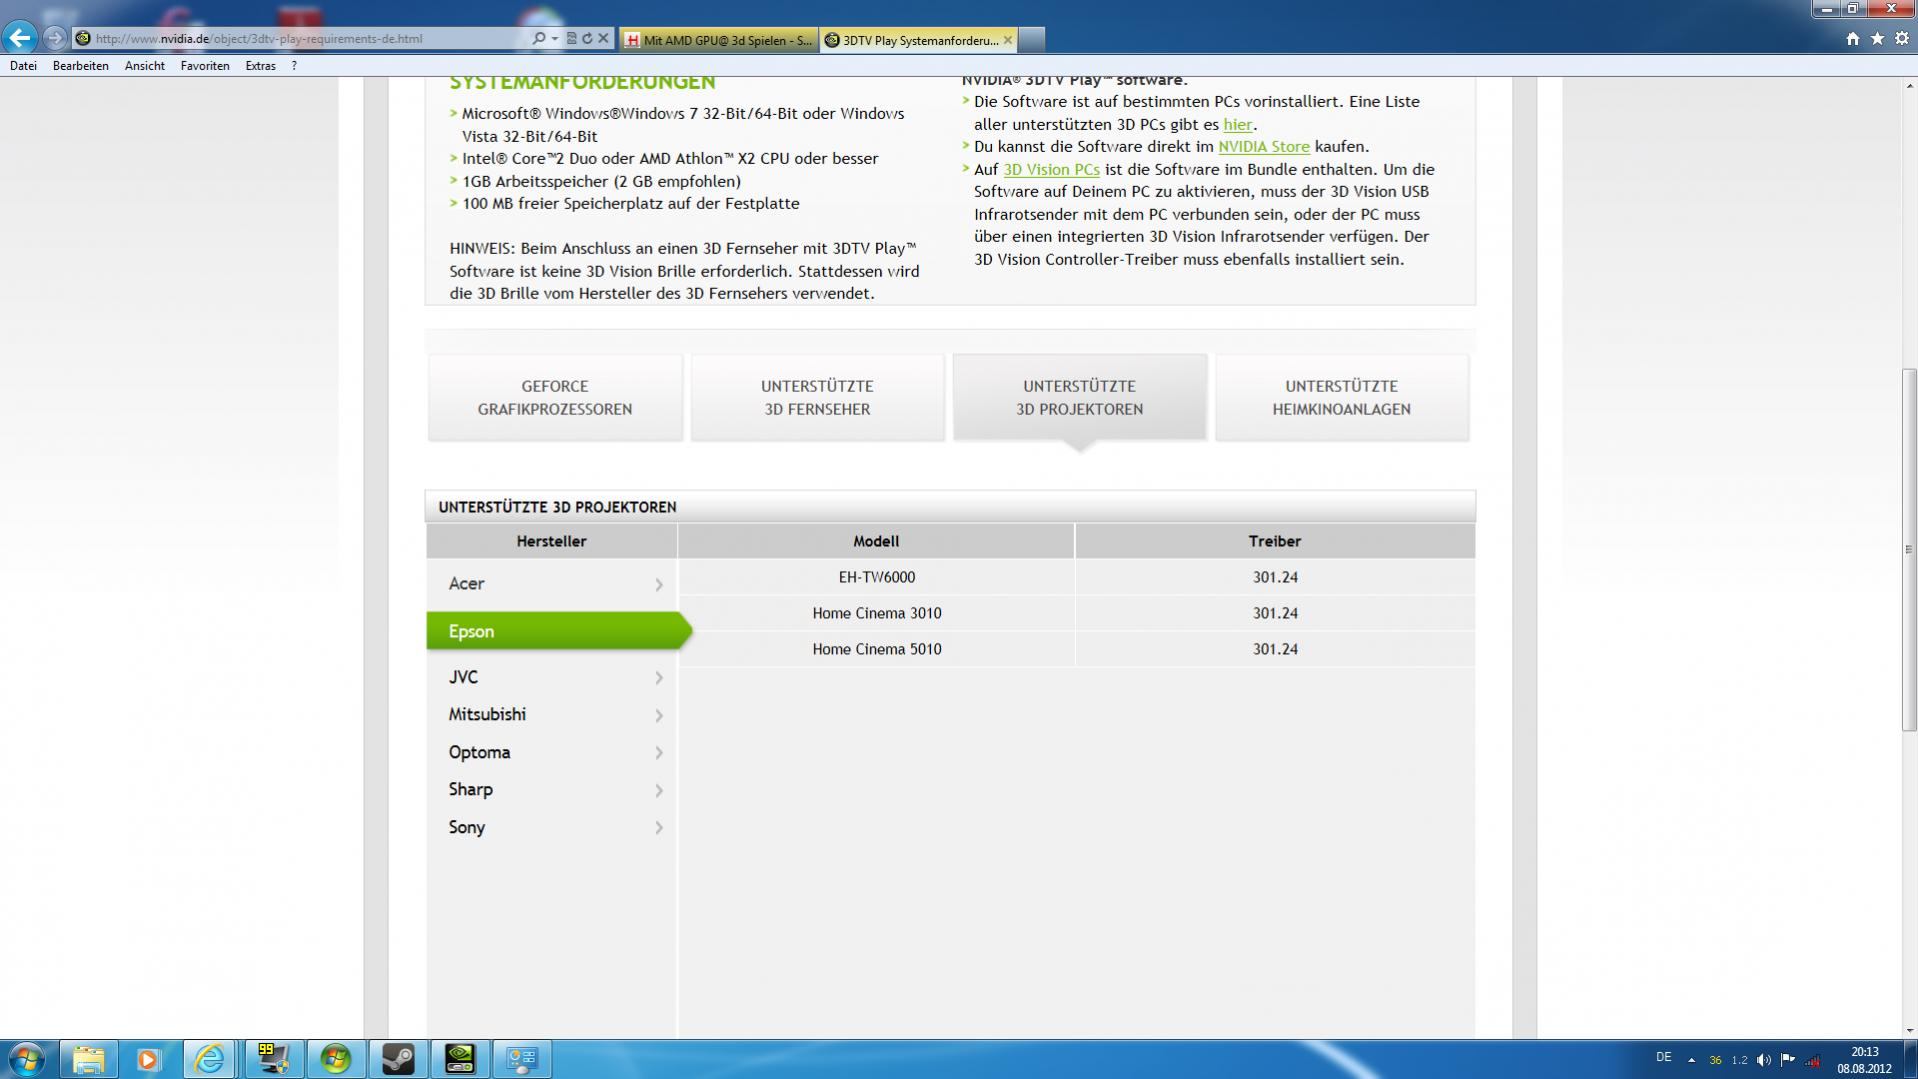Click the Home icon in the browser
Image resolution: width=1918 pixels, height=1079 pixels.
tap(1853, 38)
